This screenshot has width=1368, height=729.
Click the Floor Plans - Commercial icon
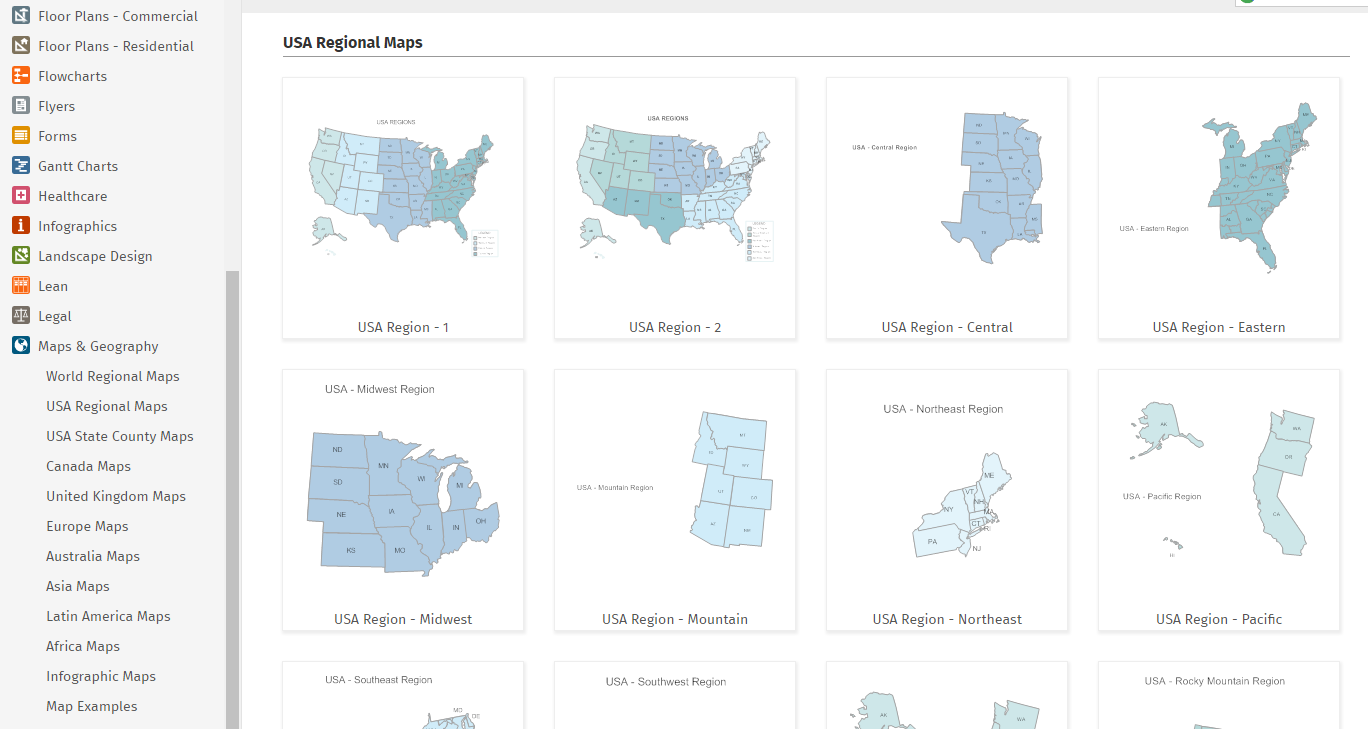20,16
